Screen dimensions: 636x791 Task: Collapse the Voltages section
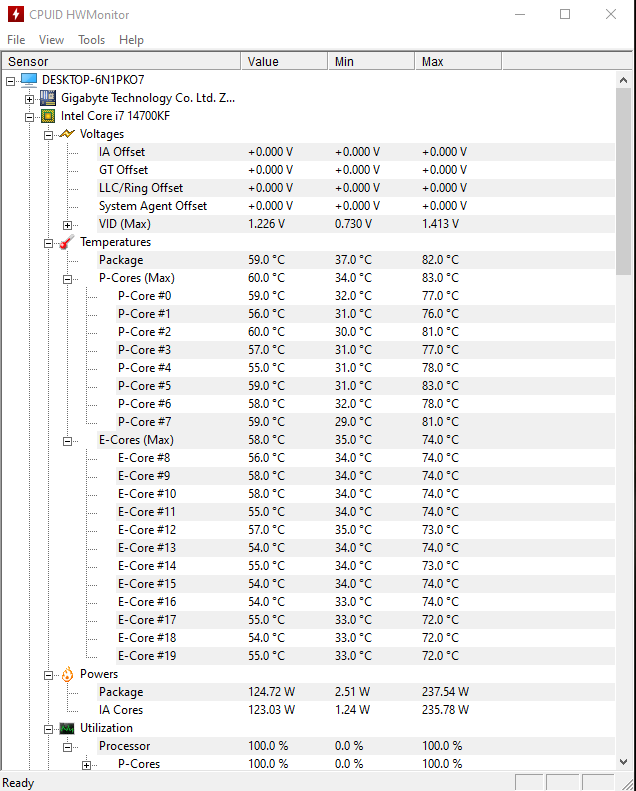click(x=48, y=135)
